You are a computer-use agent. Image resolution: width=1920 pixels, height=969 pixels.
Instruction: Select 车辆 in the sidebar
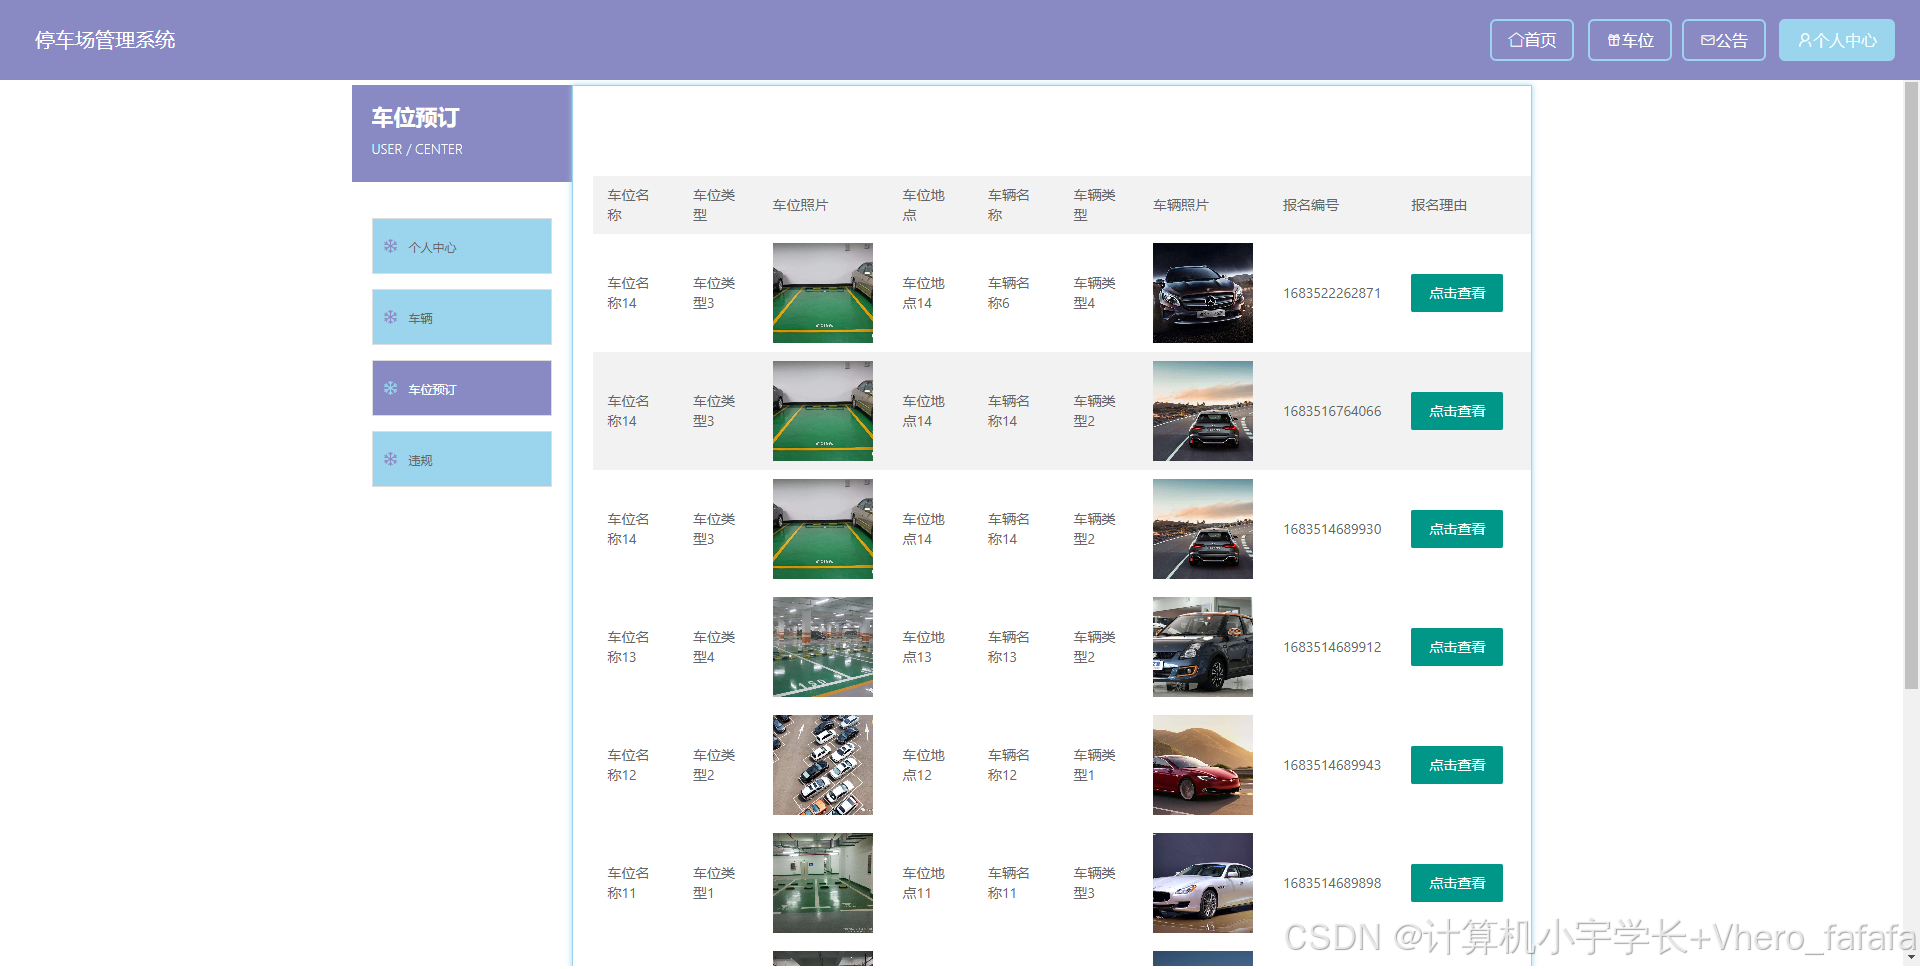(x=461, y=317)
